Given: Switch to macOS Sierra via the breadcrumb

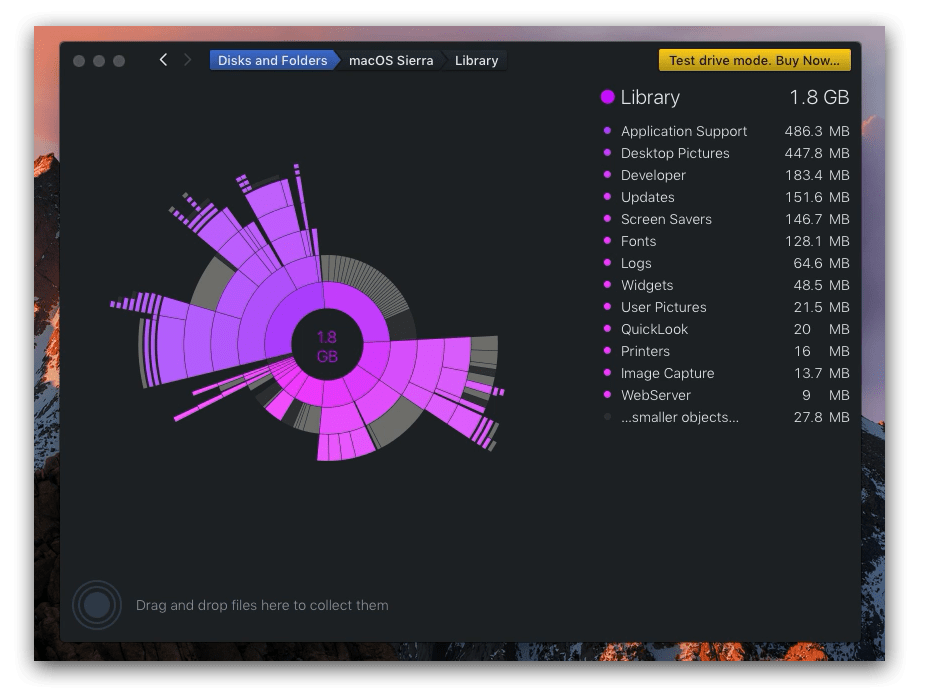Looking at the screenshot, I should coord(389,60).
